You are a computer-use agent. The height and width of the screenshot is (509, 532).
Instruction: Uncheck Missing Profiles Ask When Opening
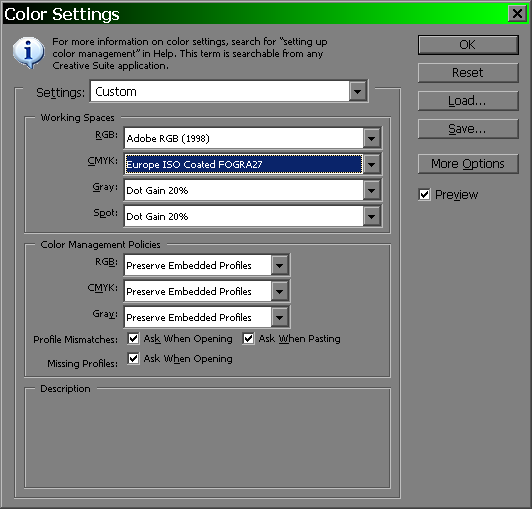coord(133,359)
